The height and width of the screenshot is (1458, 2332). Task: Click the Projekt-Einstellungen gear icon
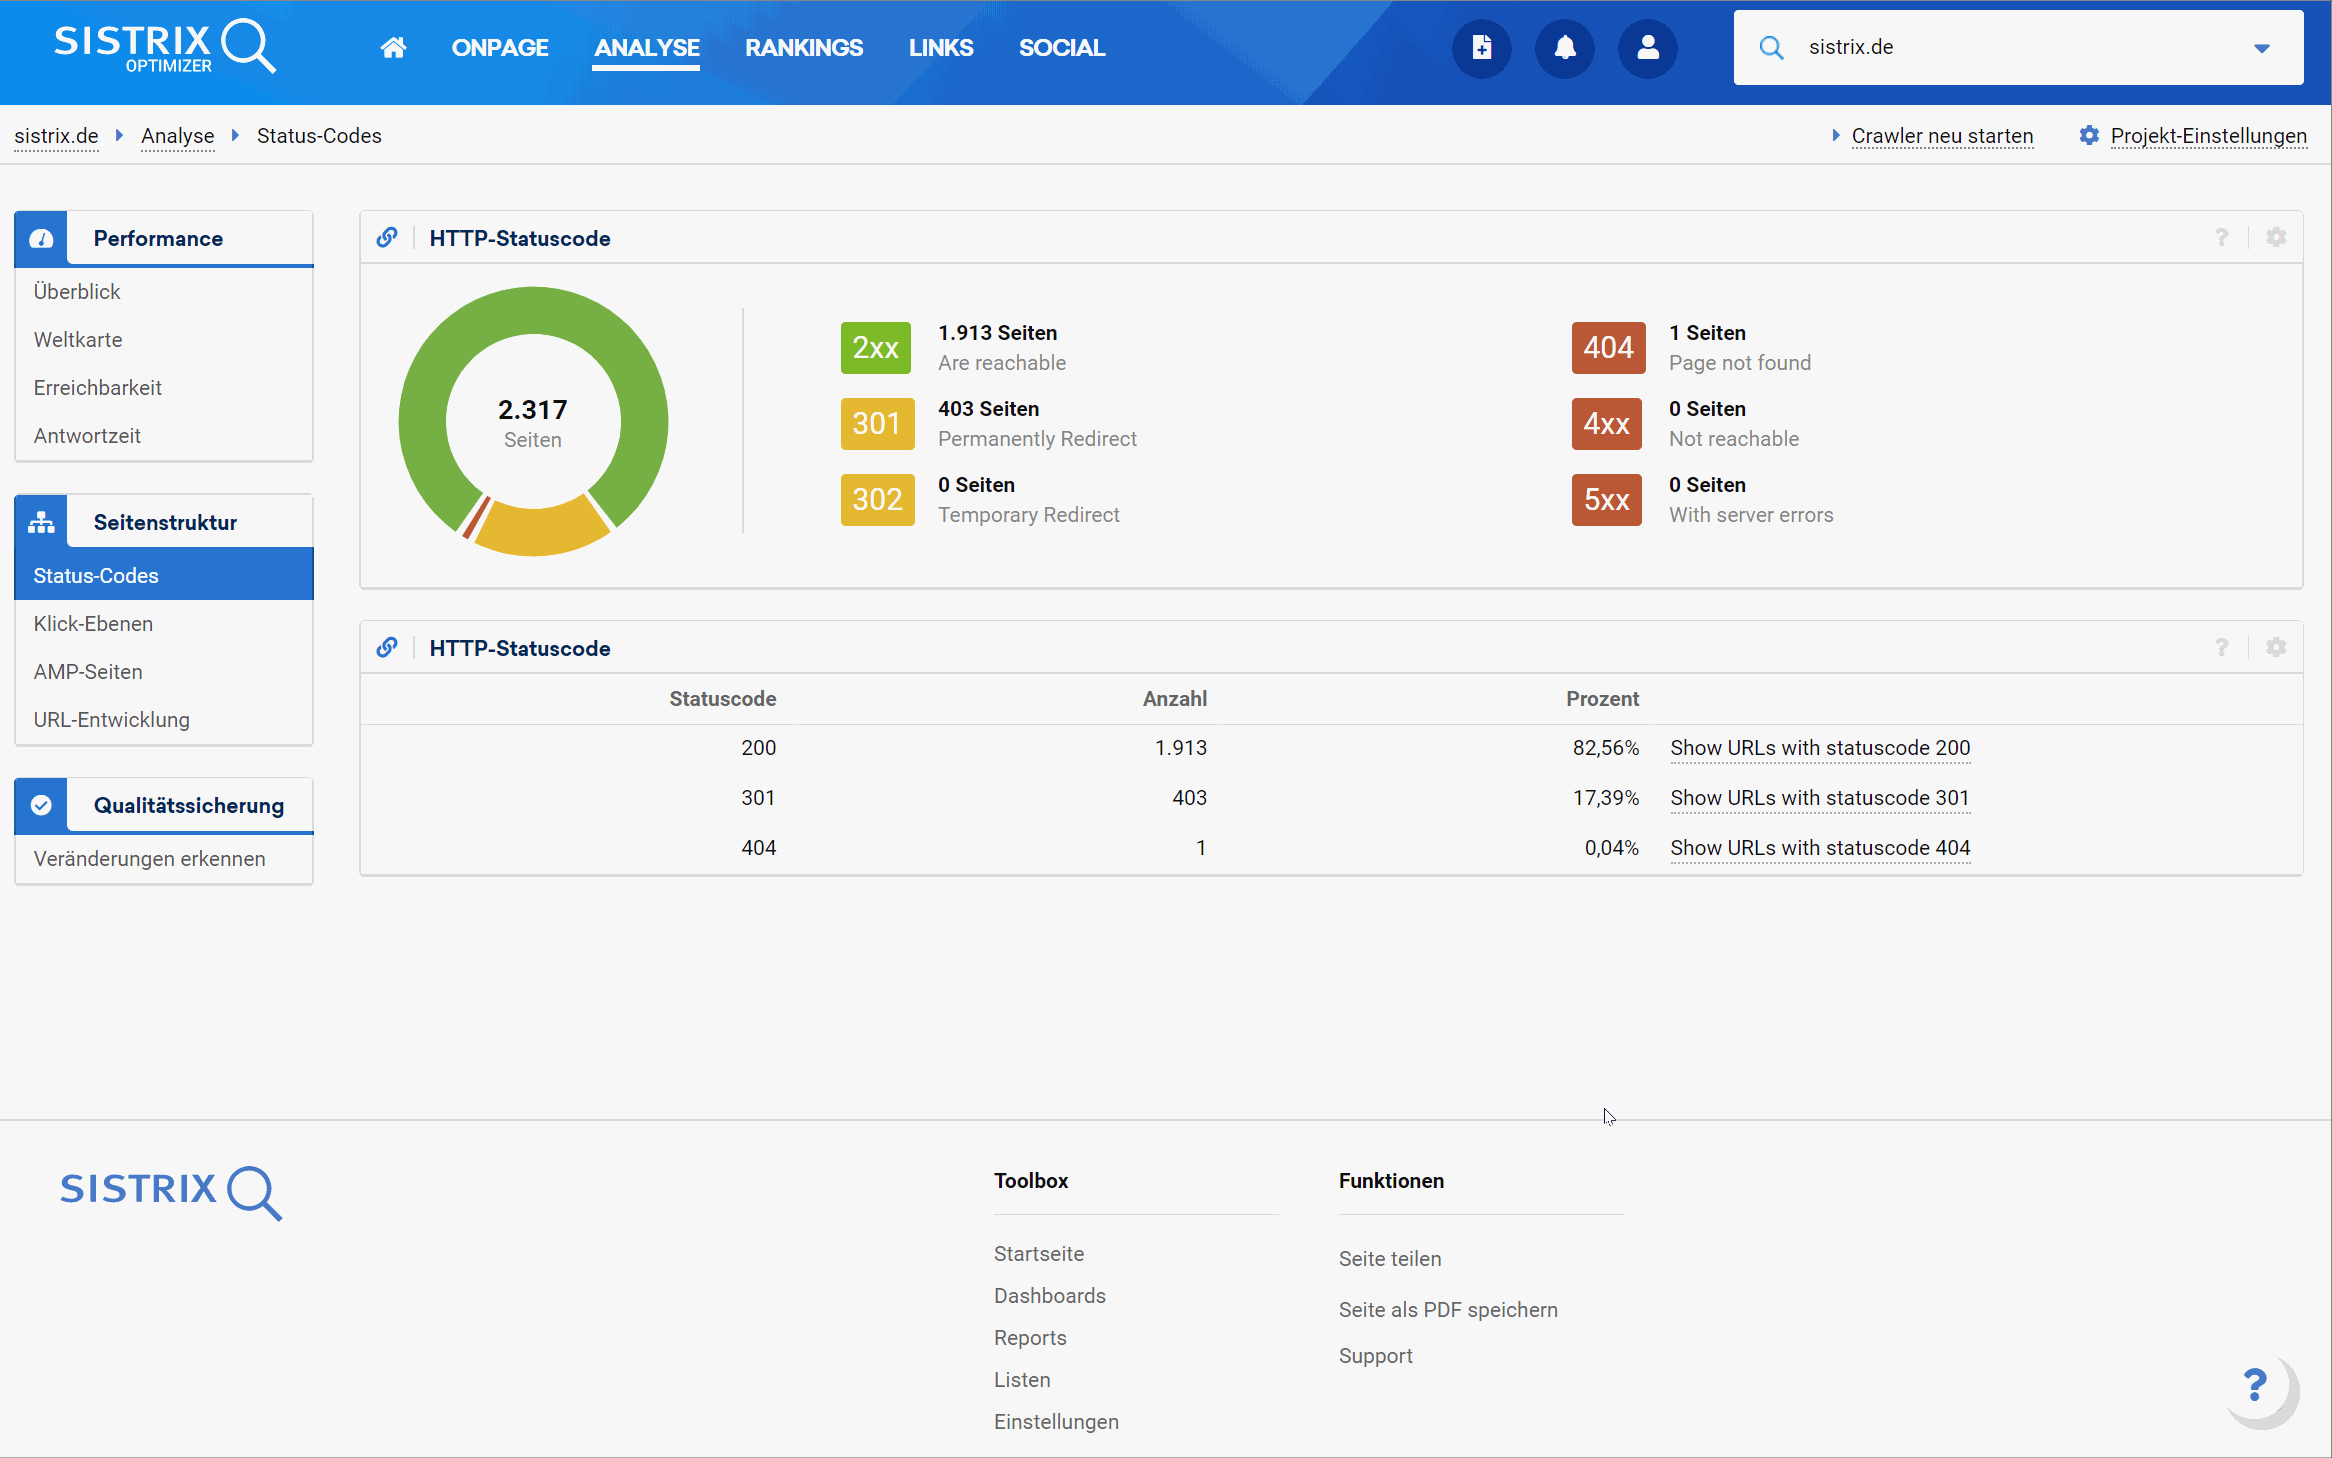[2088, 136]
